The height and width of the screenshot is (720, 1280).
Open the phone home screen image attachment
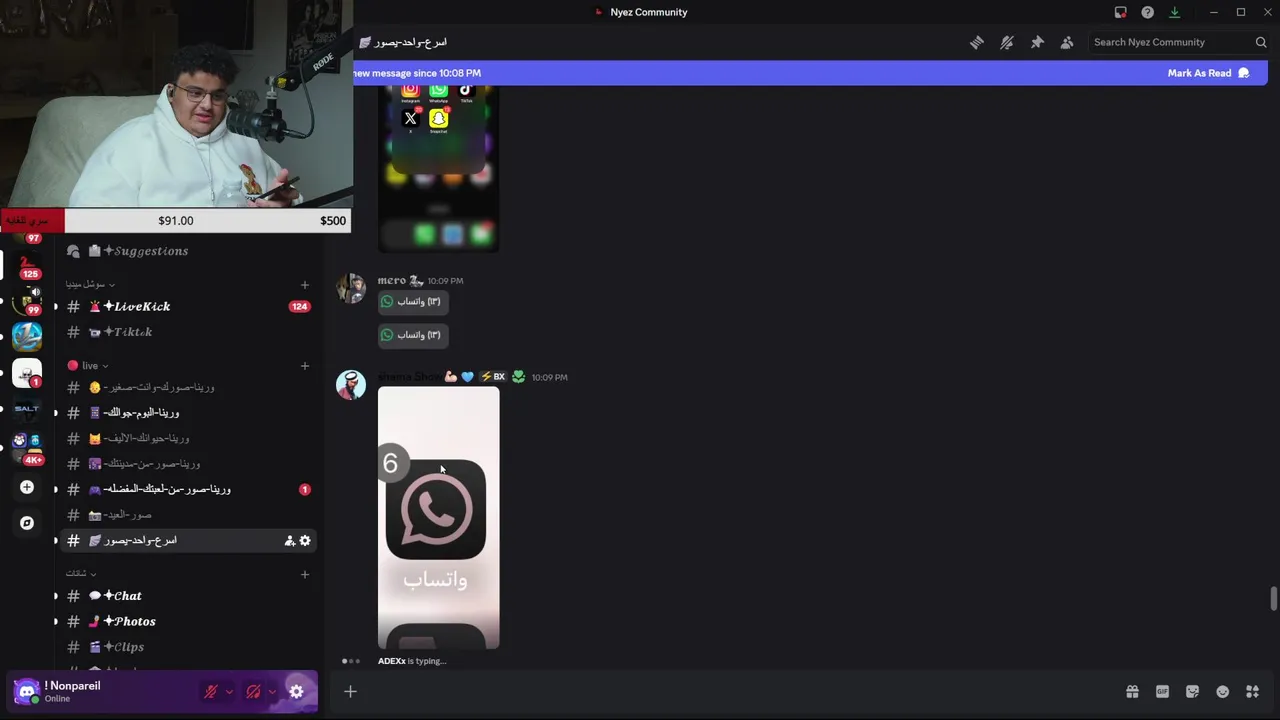tap(439, 168)
